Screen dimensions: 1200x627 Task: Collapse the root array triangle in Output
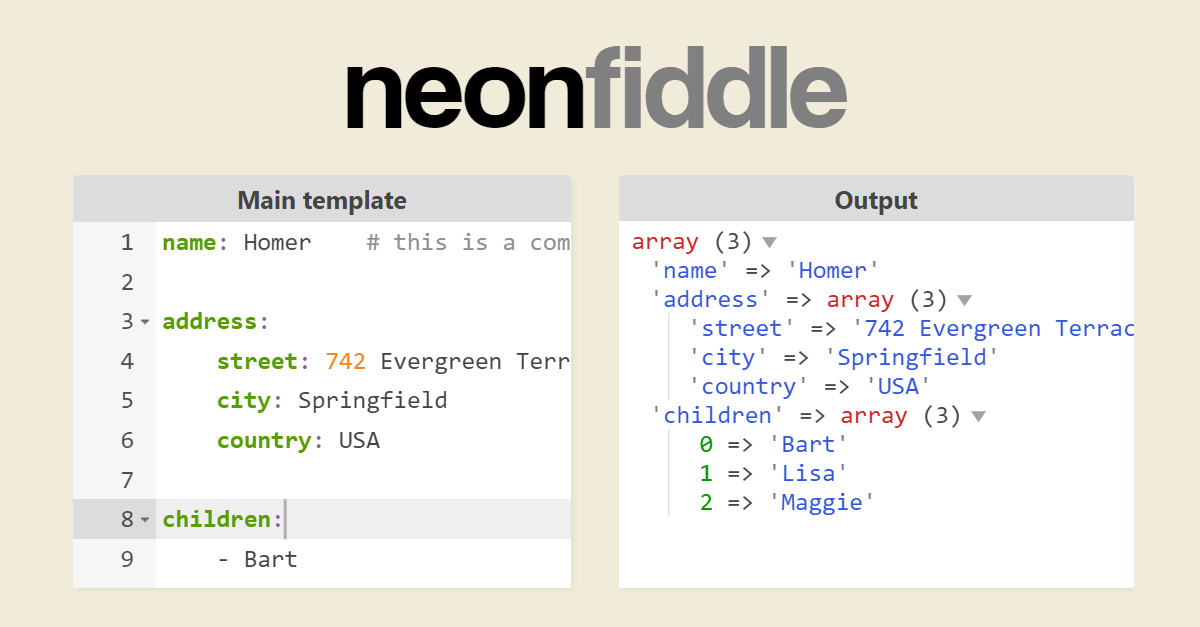769,242
